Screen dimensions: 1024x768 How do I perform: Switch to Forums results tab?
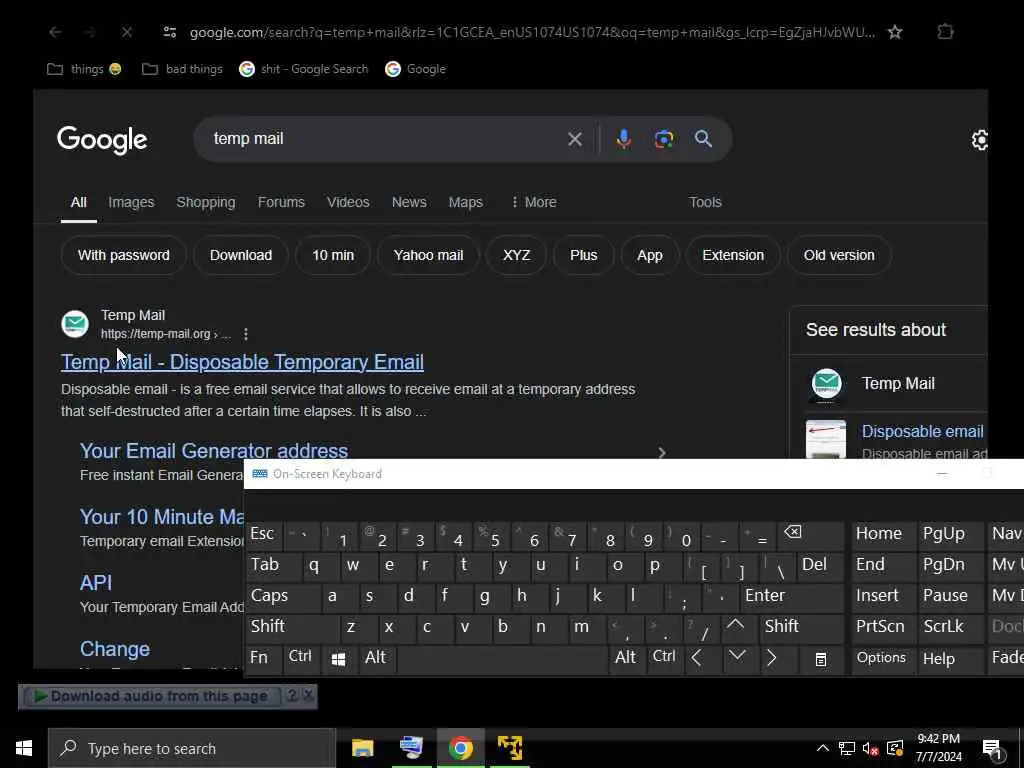(281, 202)
